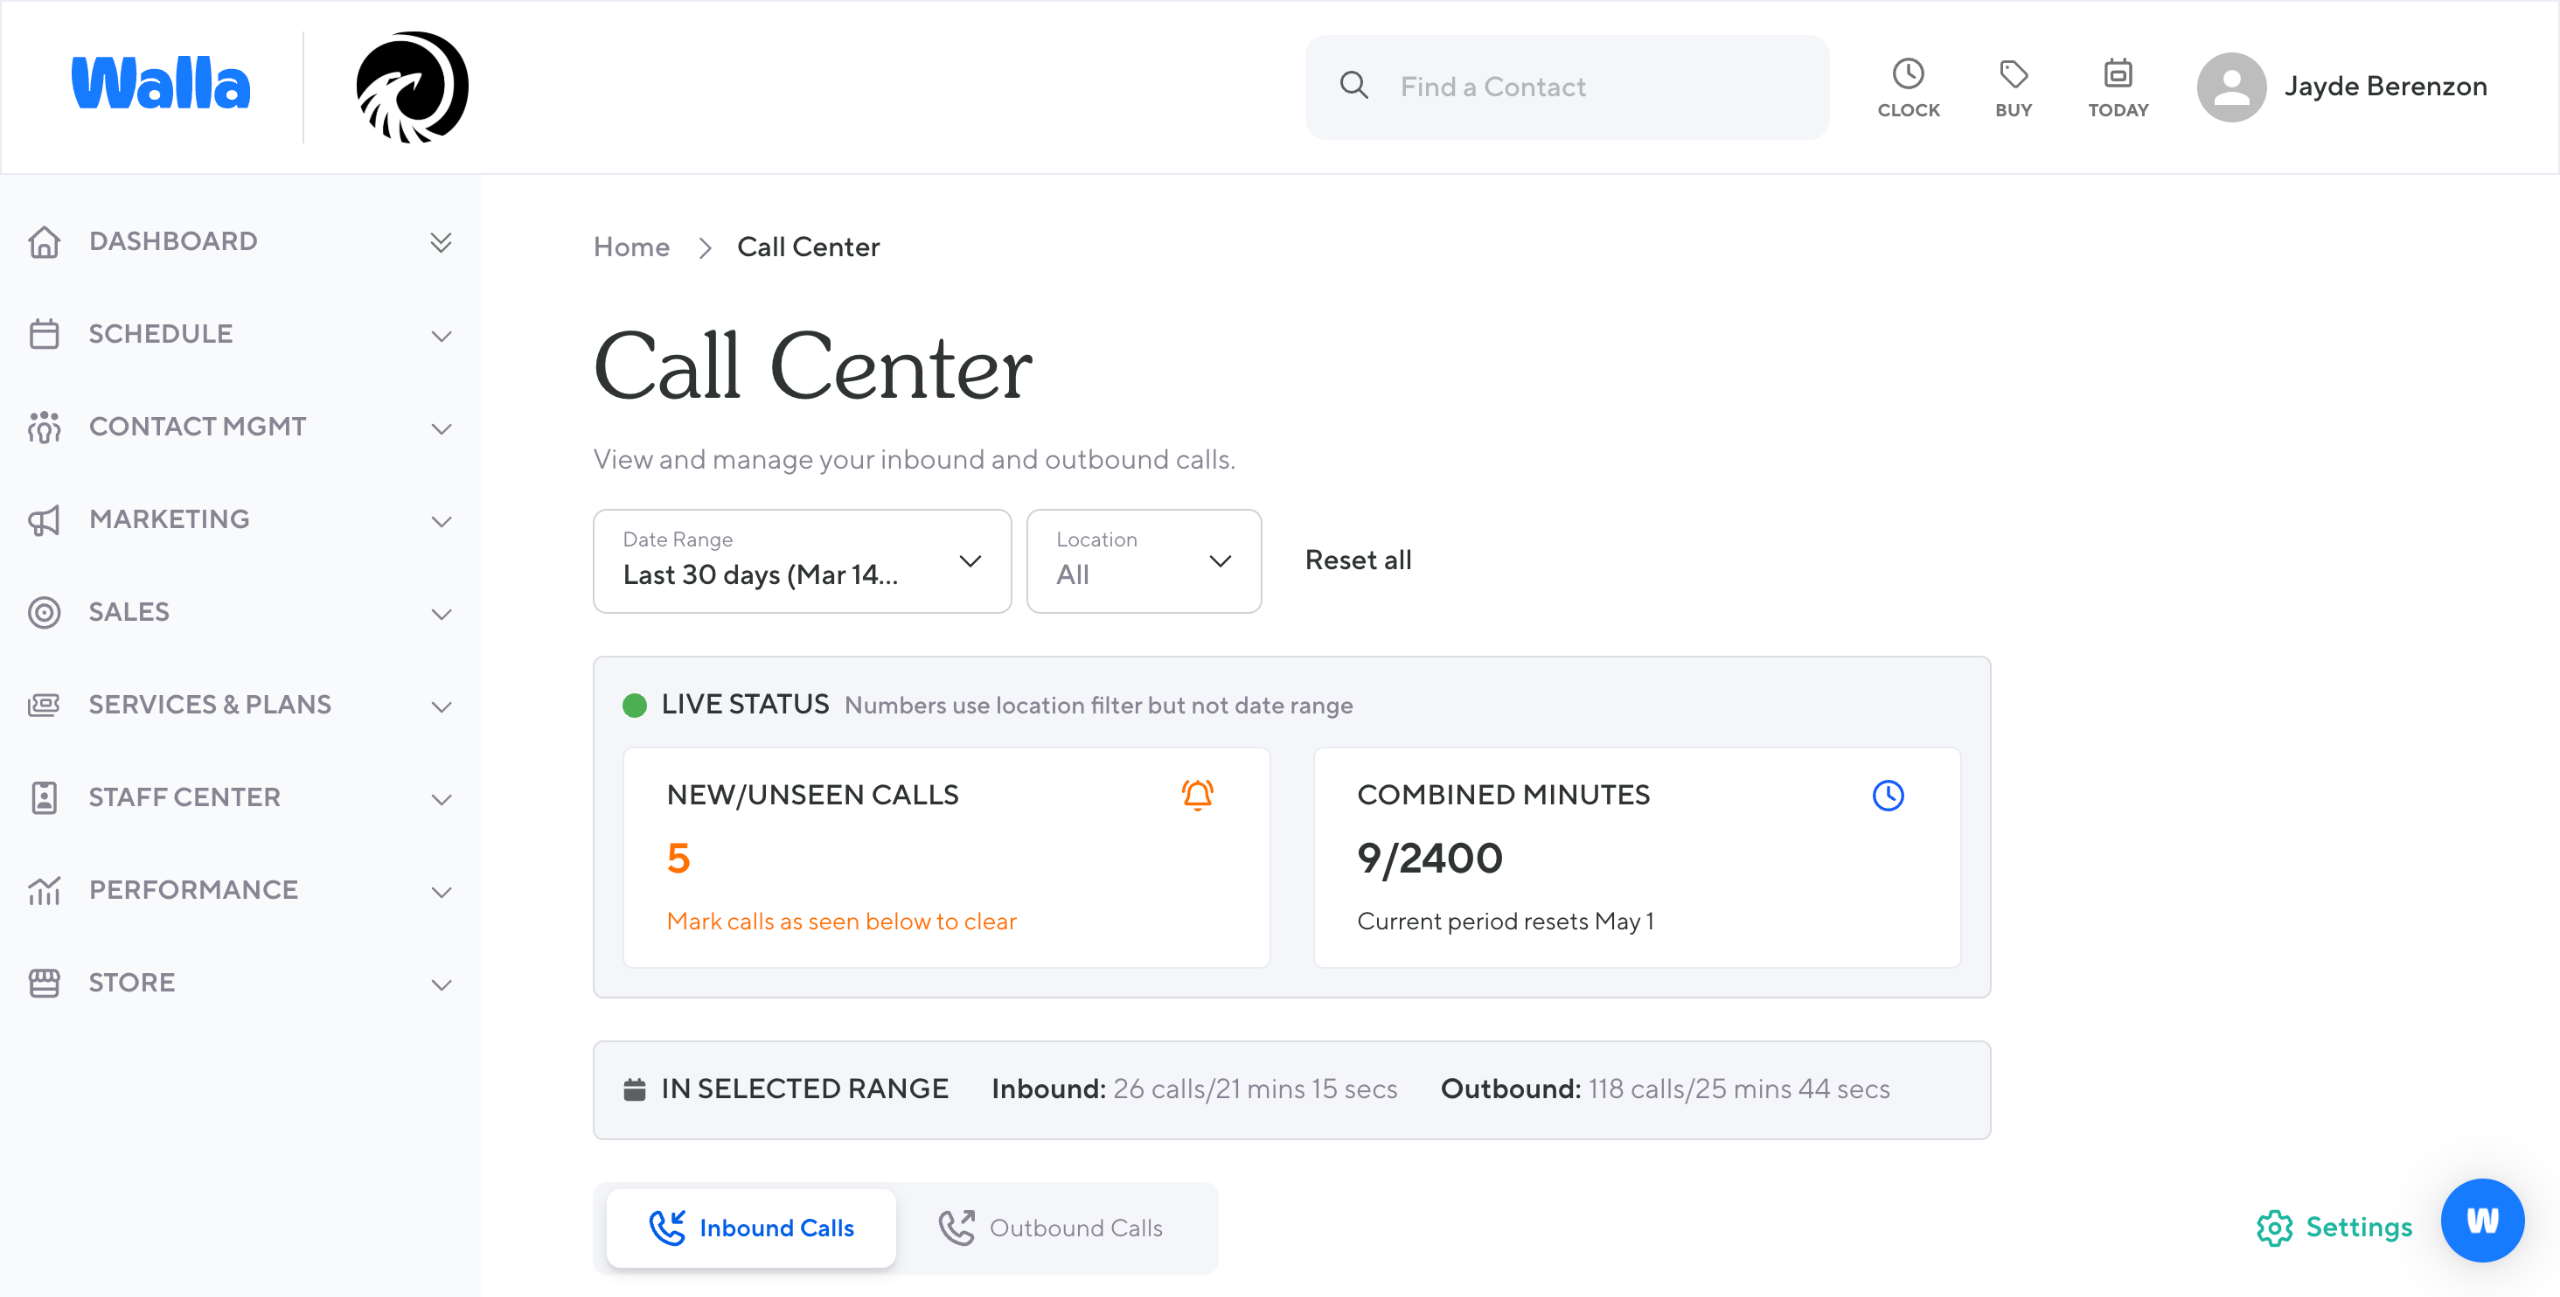The height and width of the screenshot is (1297, 2560).
Task: Click the eagle studio logo
Action: [412, 87]
